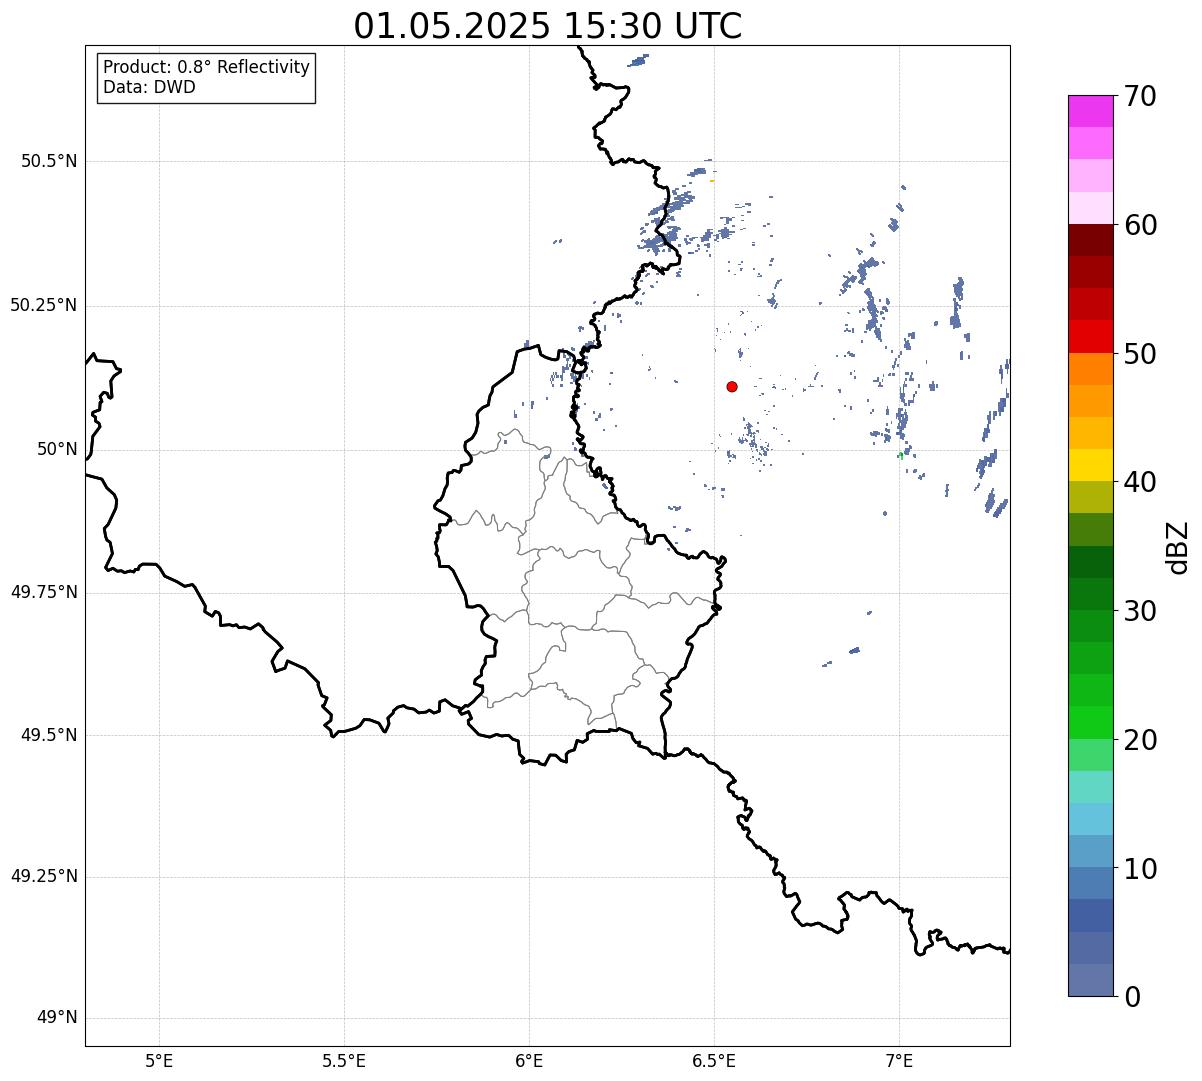1202x1081 pixels.
Task: Click the "Data: DWD" source text
Action: [149, 87]
